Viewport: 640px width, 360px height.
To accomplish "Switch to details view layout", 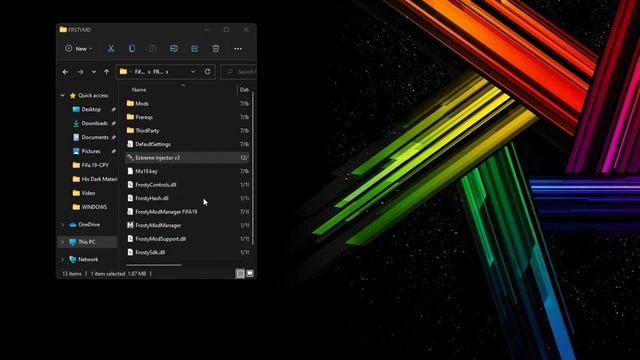I will click(x=240, y=273).
